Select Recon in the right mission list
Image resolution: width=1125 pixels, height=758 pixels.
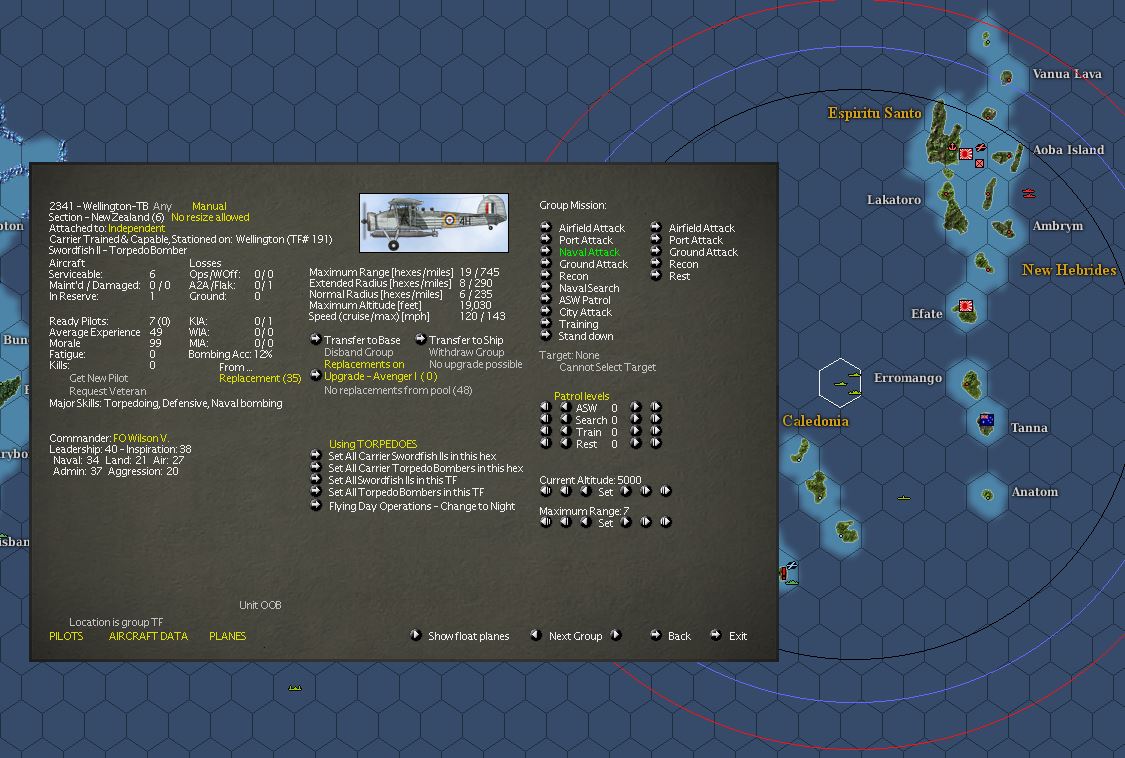[x=683, y=265]
